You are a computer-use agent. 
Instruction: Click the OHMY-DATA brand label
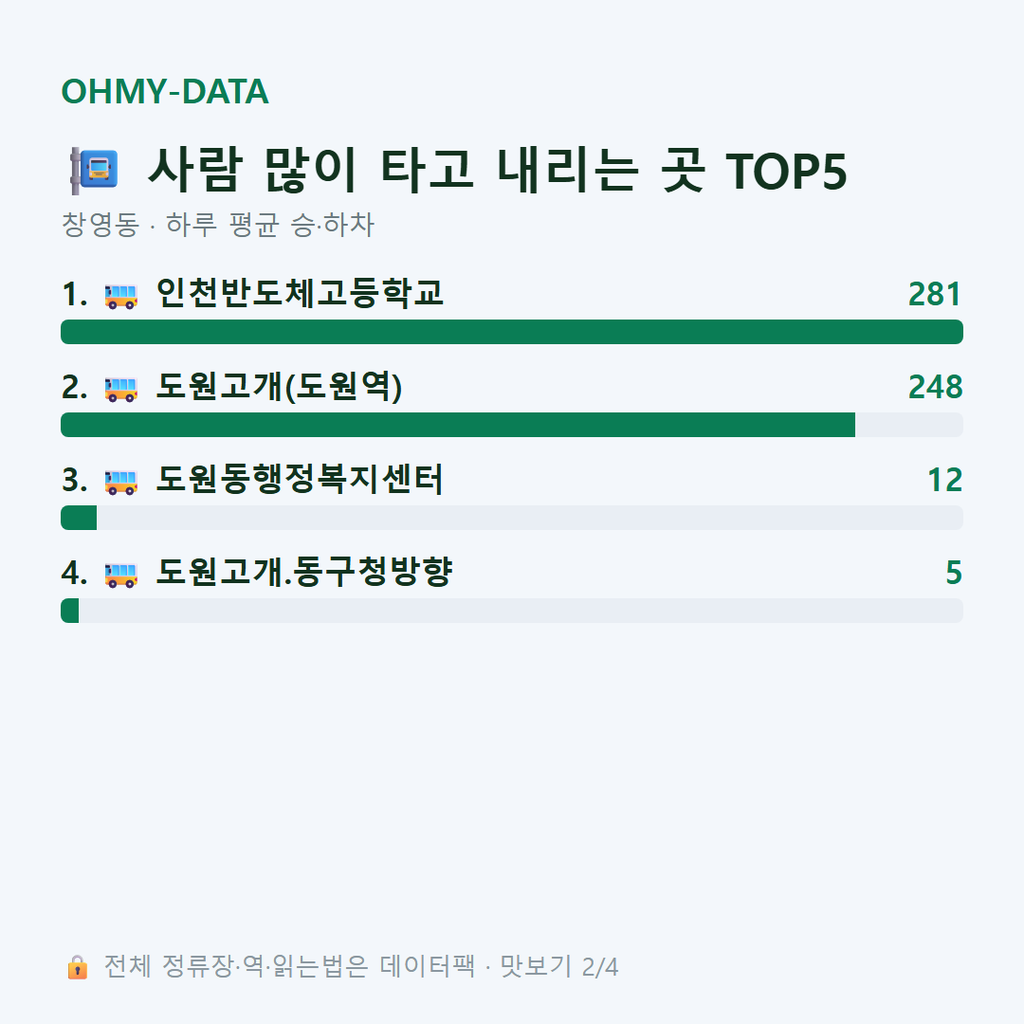pyautogui.click(x=165, y=91)
